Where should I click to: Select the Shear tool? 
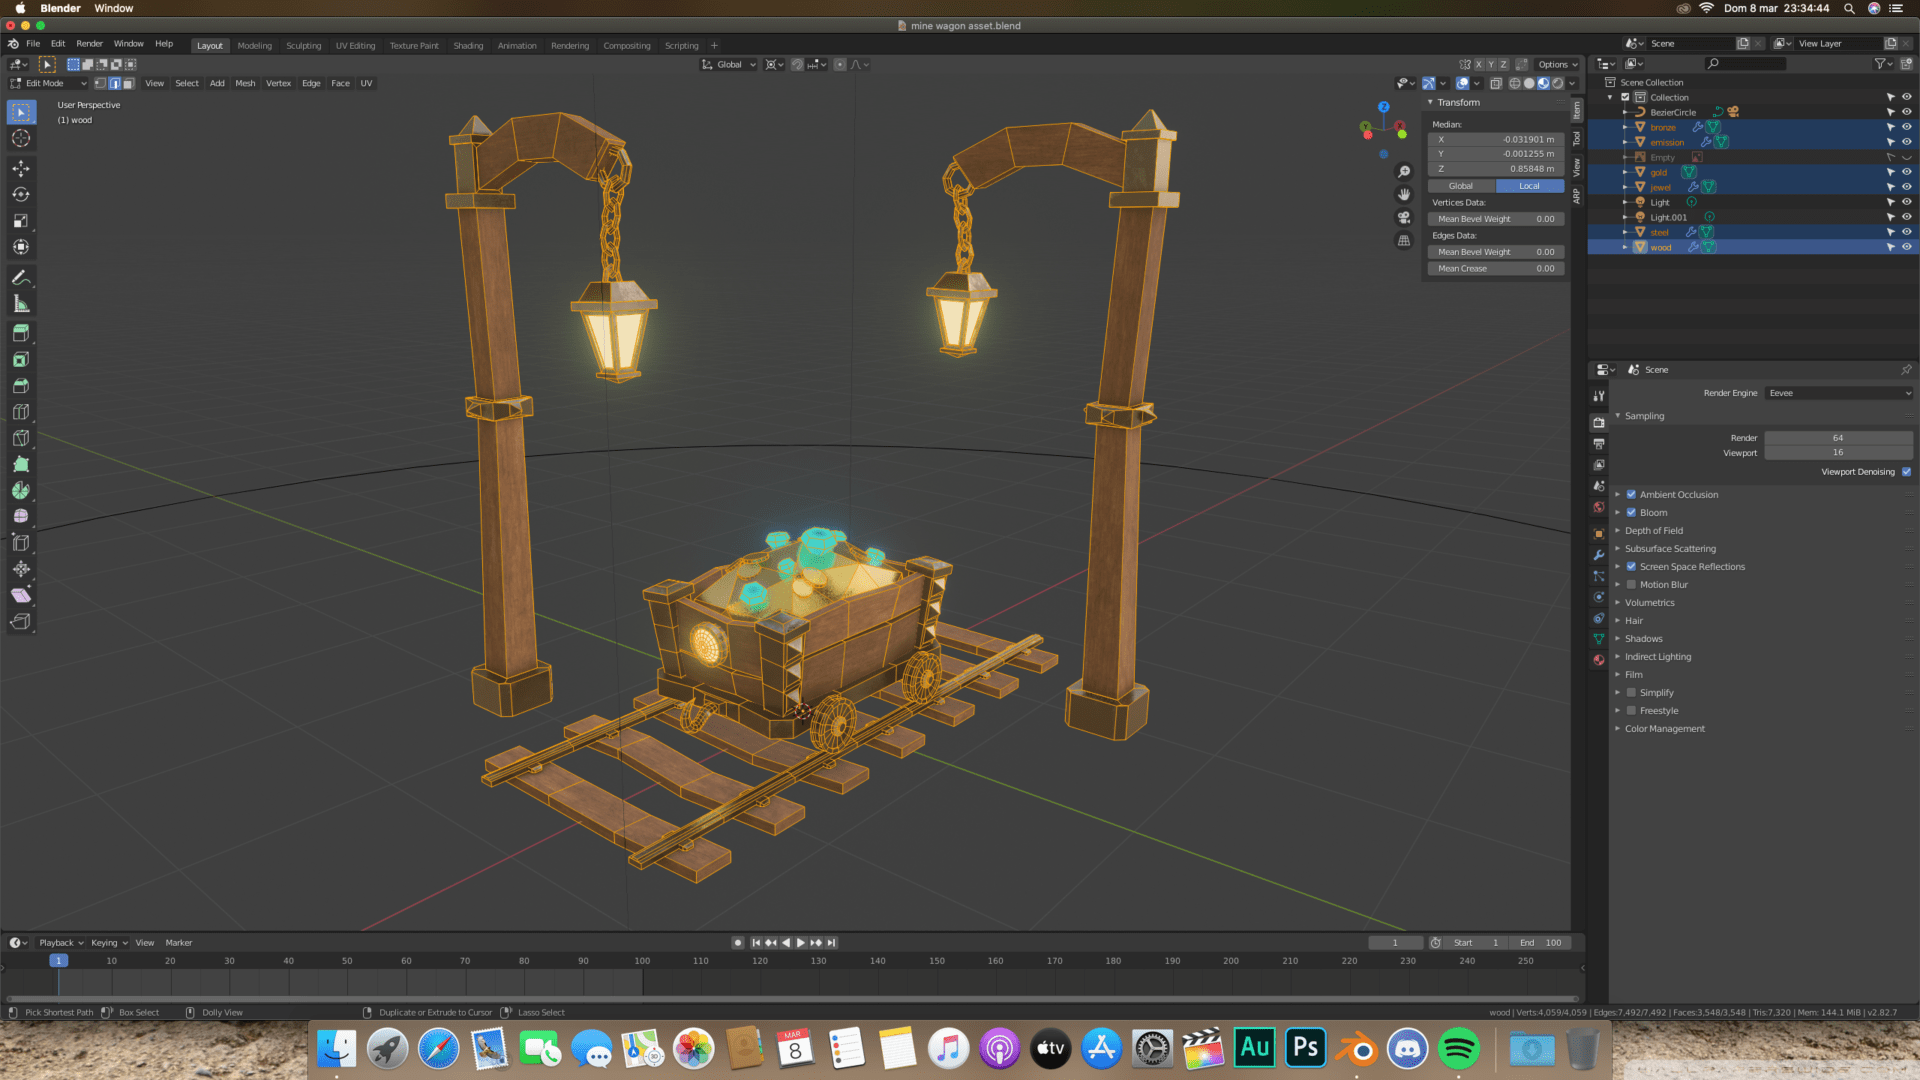point(21,595)
